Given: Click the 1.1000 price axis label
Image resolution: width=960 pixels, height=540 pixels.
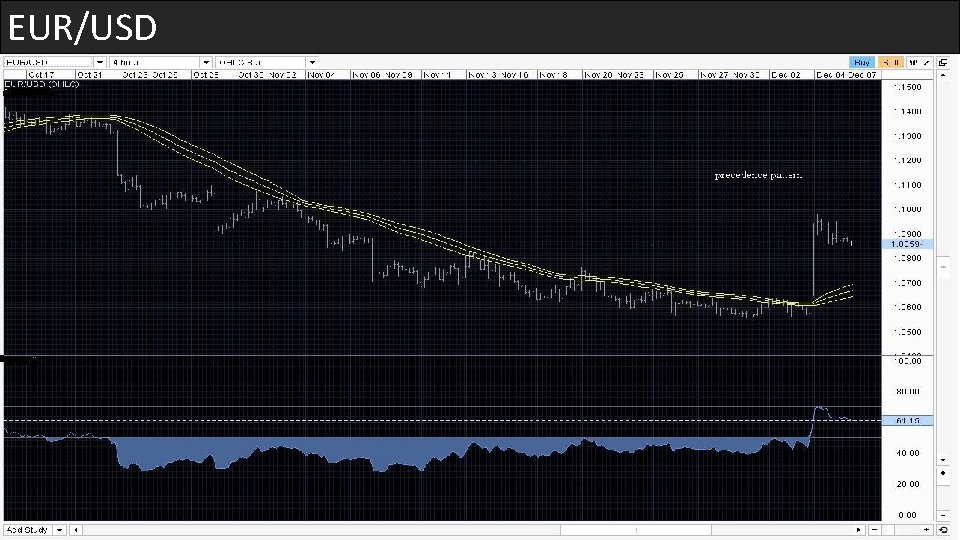Looking at the screenshot, I should [x=908, y=209].
